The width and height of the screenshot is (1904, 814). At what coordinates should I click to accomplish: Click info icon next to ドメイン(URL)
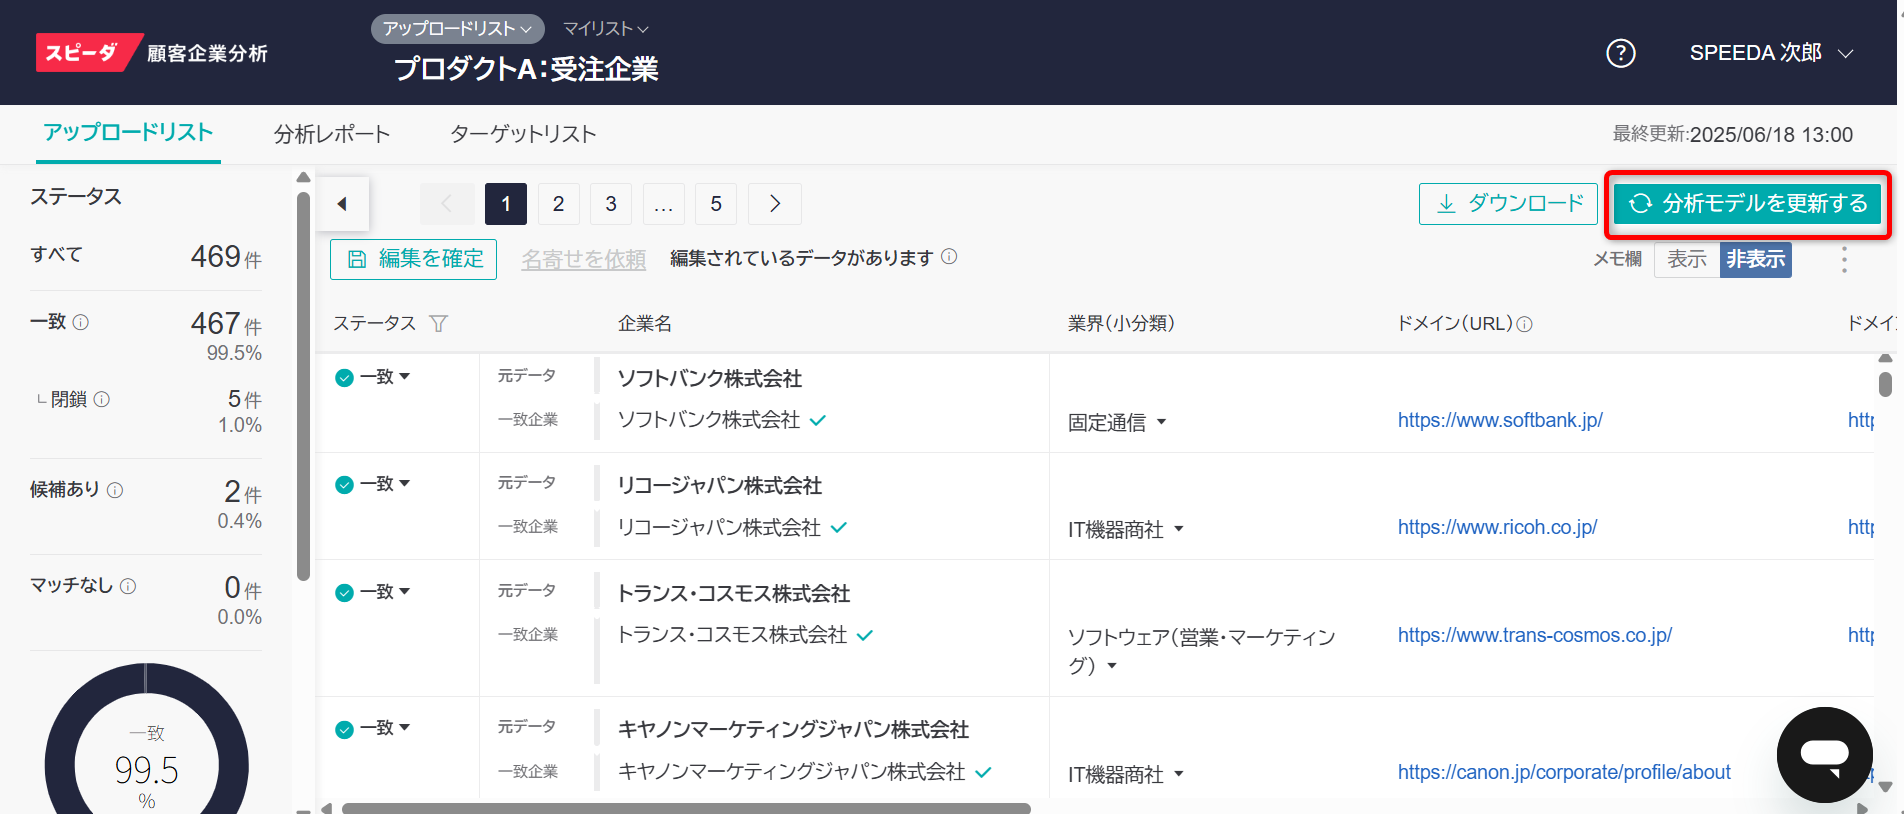tap(1524, 324)
